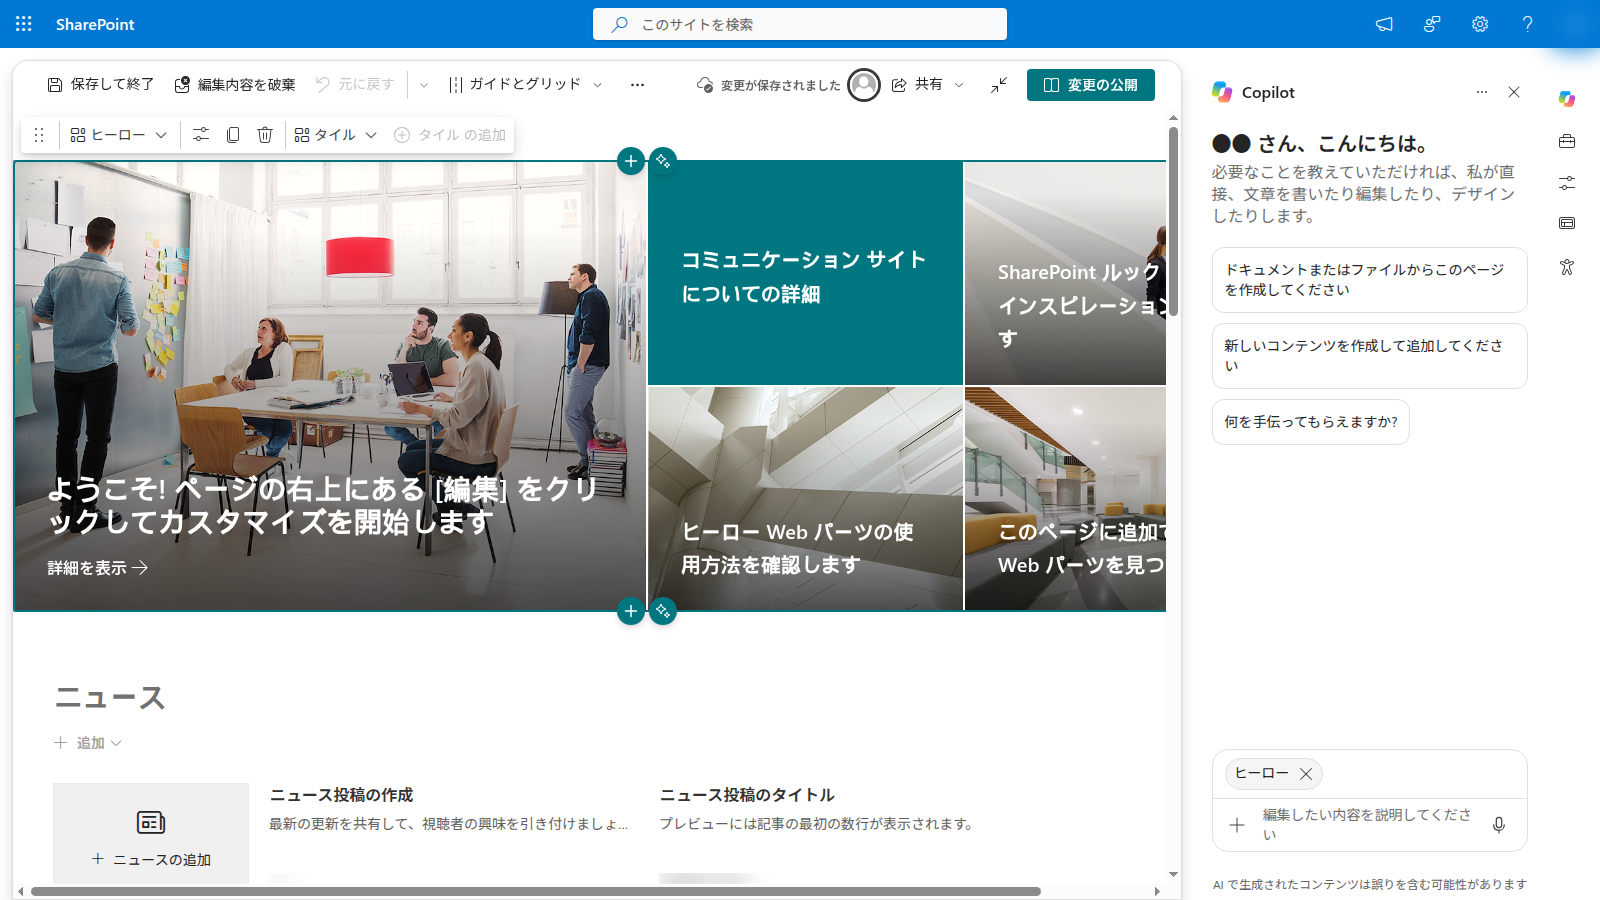Click the ニュースの追加 tile
Screen dimensions: 1600x900
point(151,834)
